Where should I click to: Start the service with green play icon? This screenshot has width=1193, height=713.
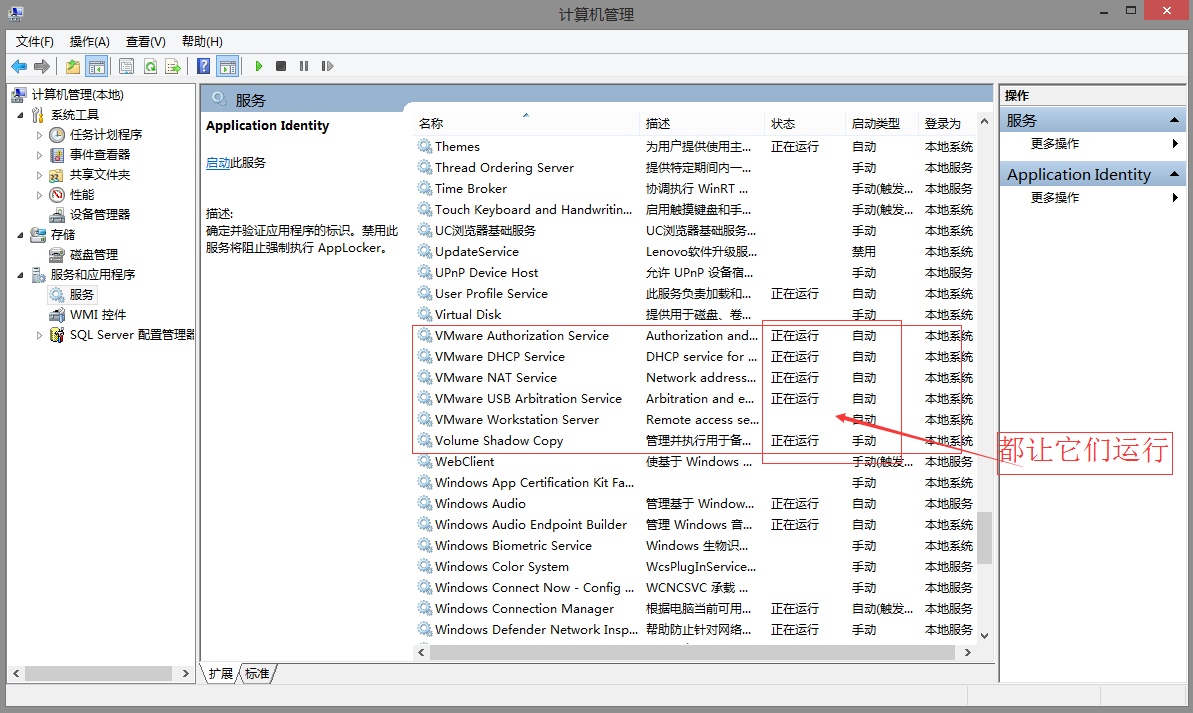point(259,66)
